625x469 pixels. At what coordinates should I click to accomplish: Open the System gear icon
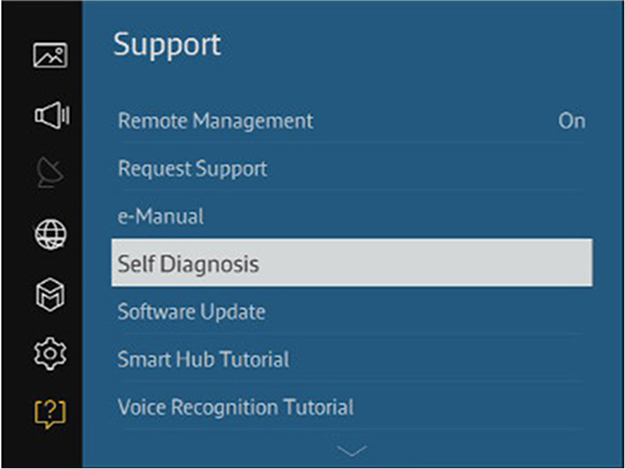tap(50, 353)
